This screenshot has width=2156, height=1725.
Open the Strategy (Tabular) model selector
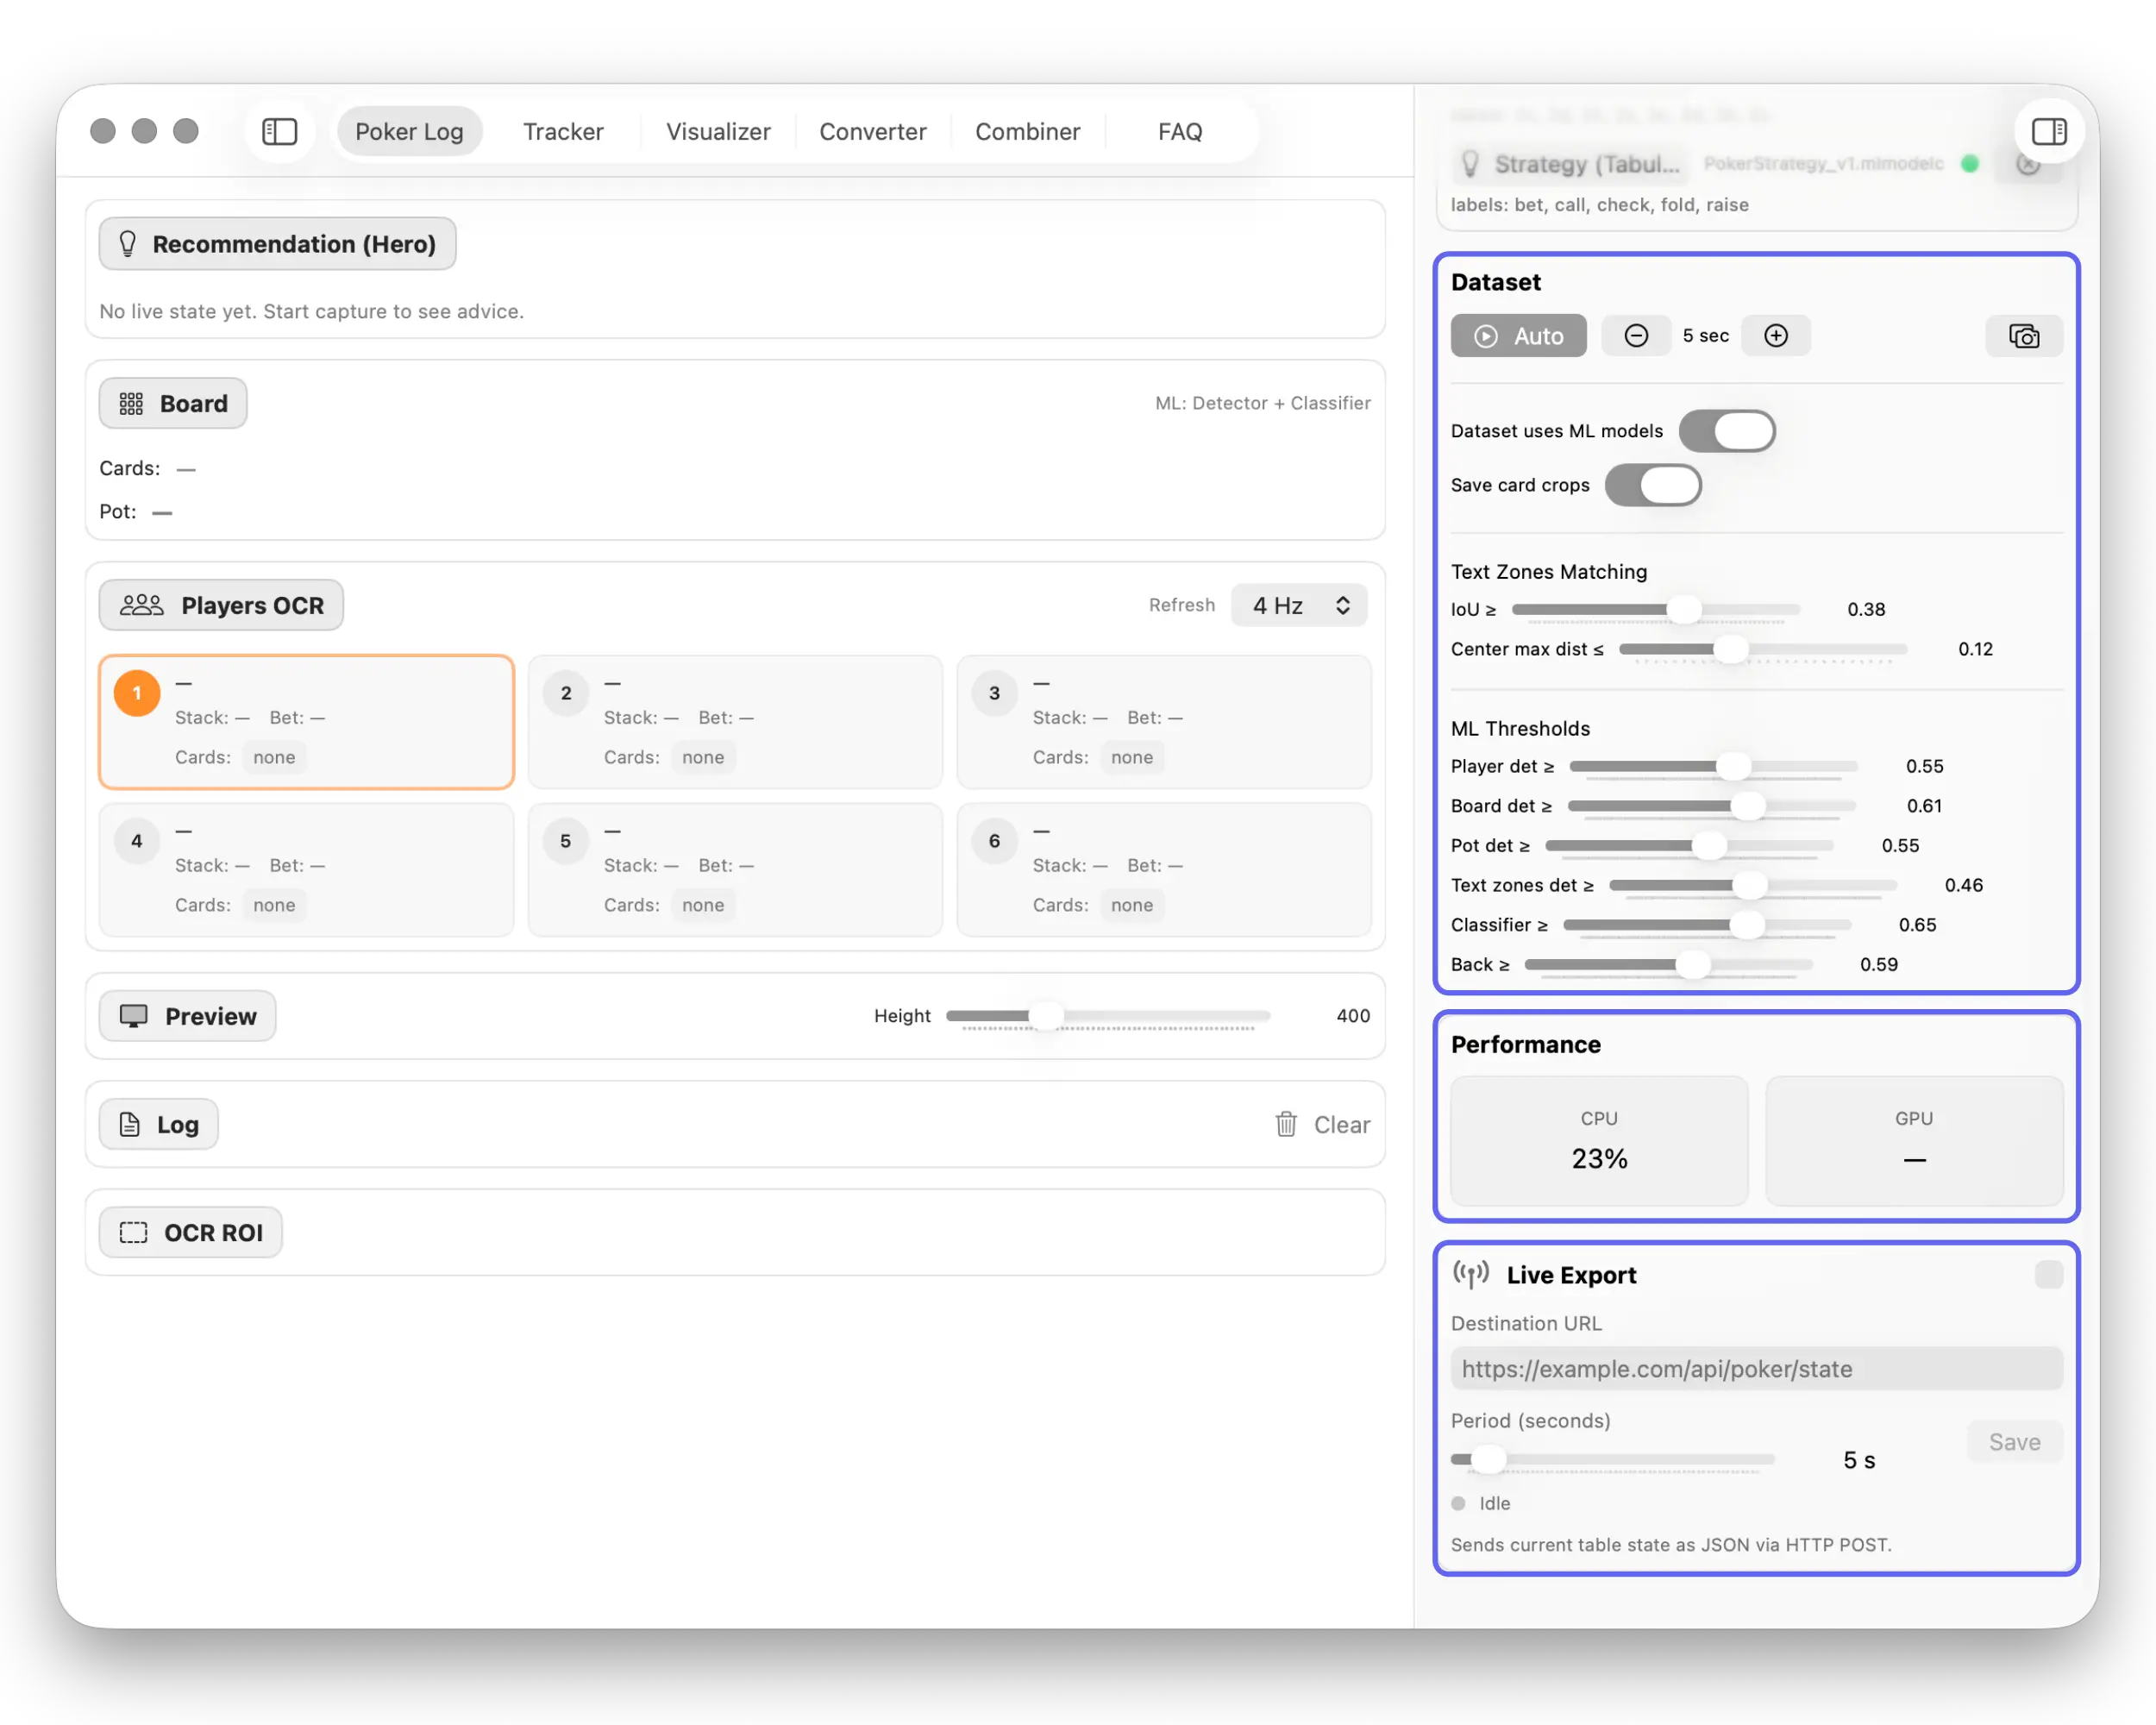coord(1569,164)
